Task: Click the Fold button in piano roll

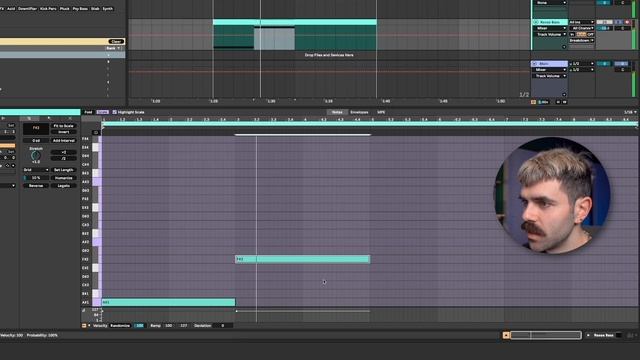Action: tap(88, 112)
